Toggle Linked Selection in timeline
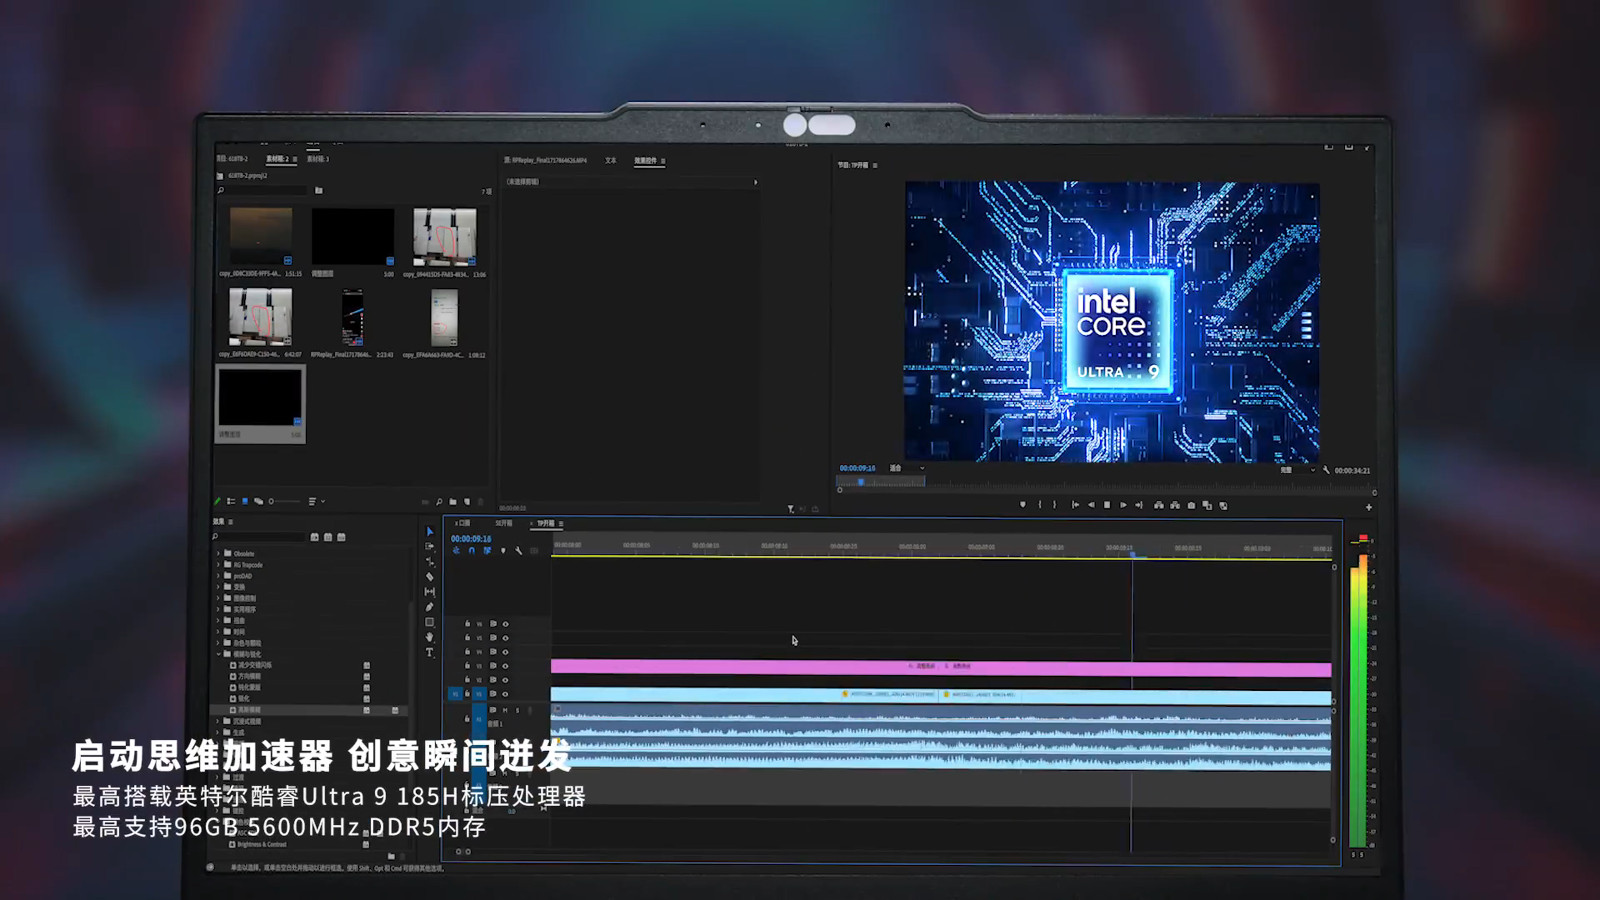The height and width of the screenshot is (900, 1600). pos(487,550)
